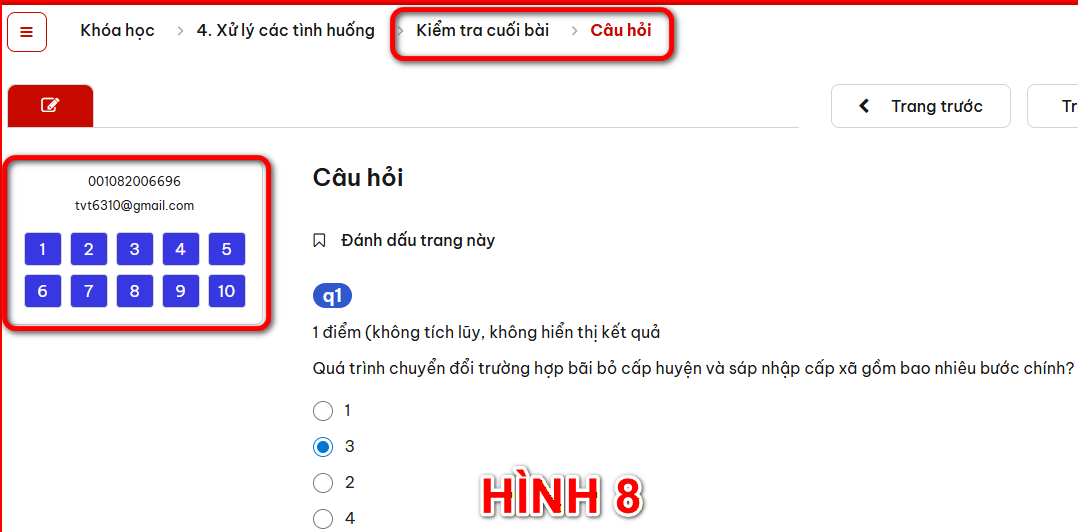Click the red edit pencil tab
The image size is (1078, 532).
50,106
